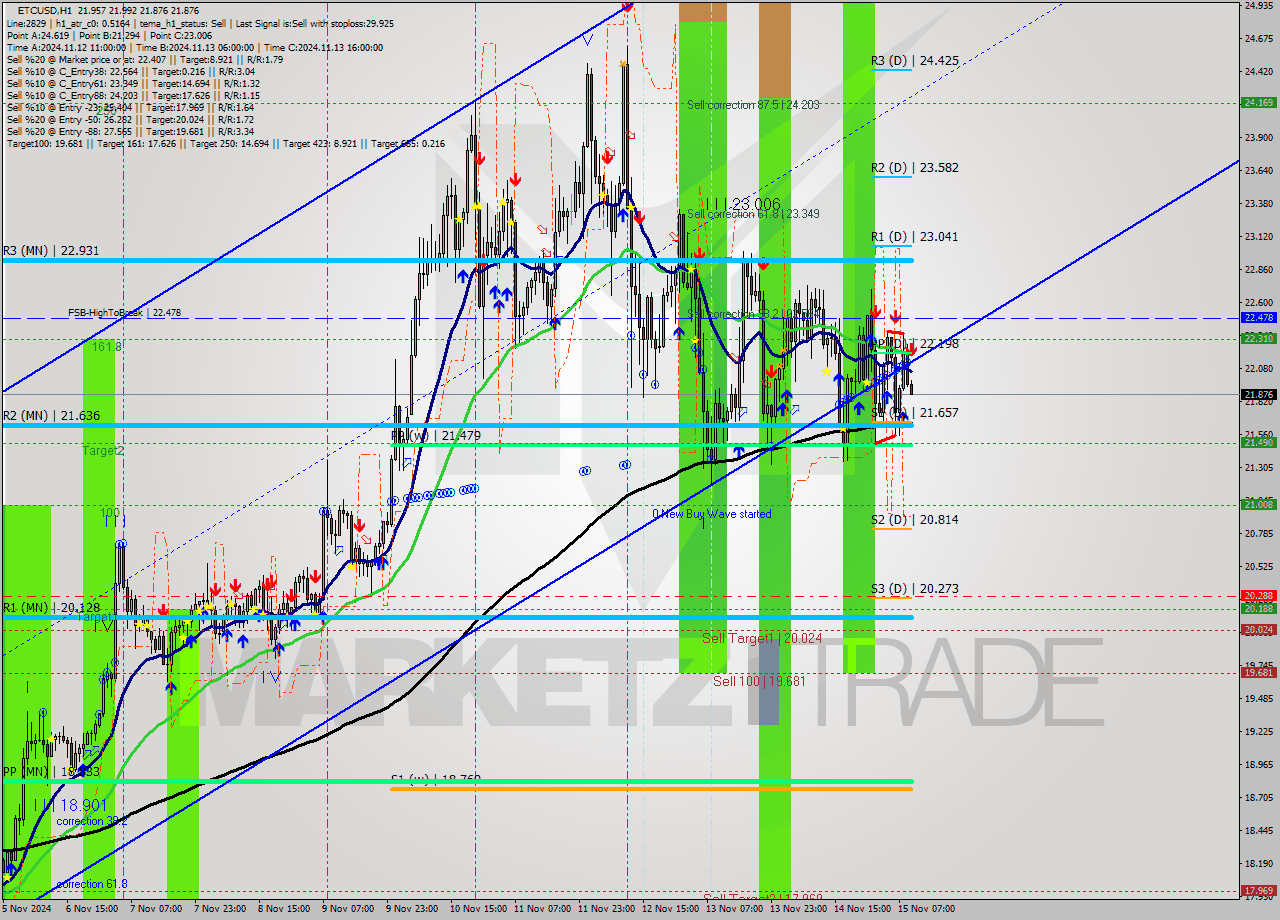Click the 22.310 green price tag

click(x=1258, y=338)
